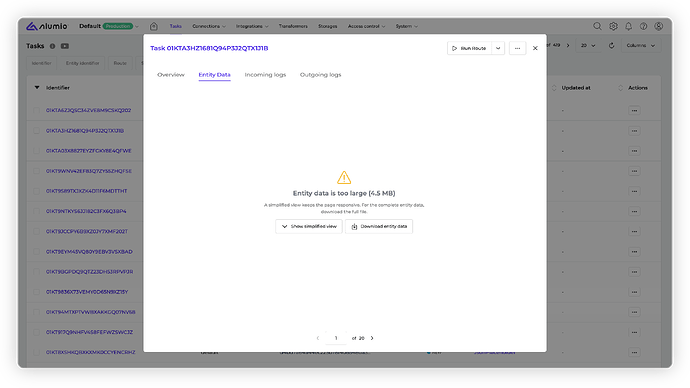The image size is (690, 388).
Task: Open actions for row 01KTA03X8827EYZFGKY8E4QFWE
Action: [x=634, y=151]
